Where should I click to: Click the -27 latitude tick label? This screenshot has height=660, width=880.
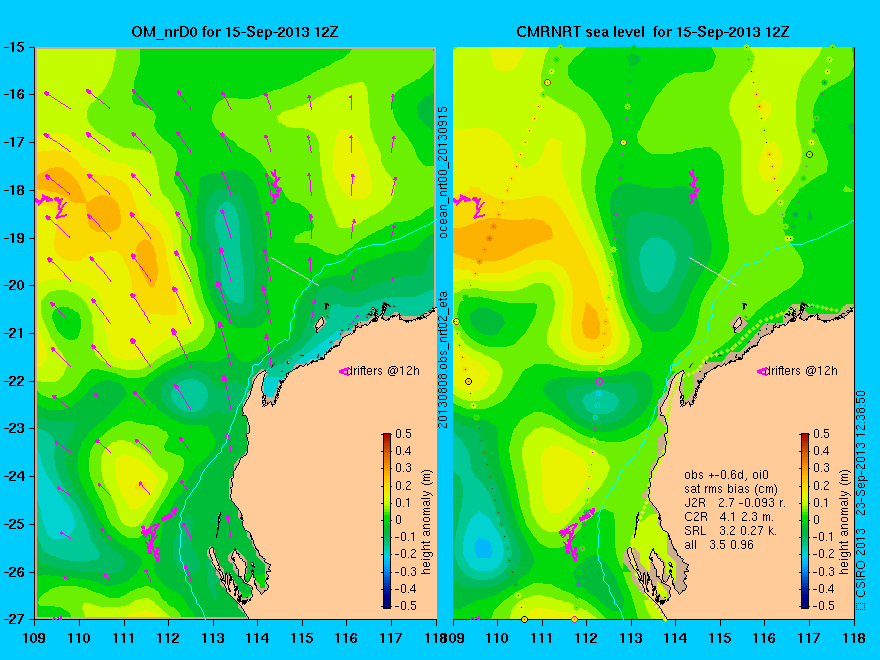pyautogui.click(x=13, y=619)
